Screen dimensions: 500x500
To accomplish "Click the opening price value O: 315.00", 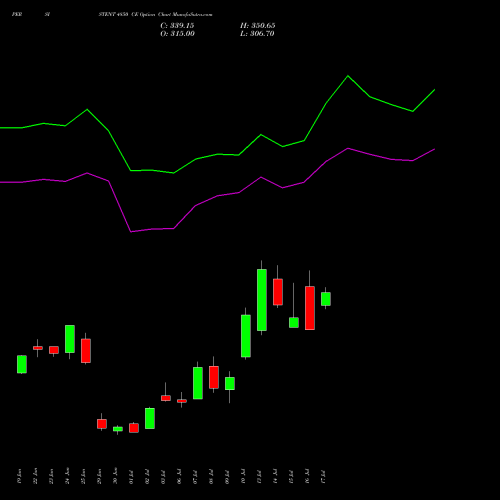I will click(177, 34).
